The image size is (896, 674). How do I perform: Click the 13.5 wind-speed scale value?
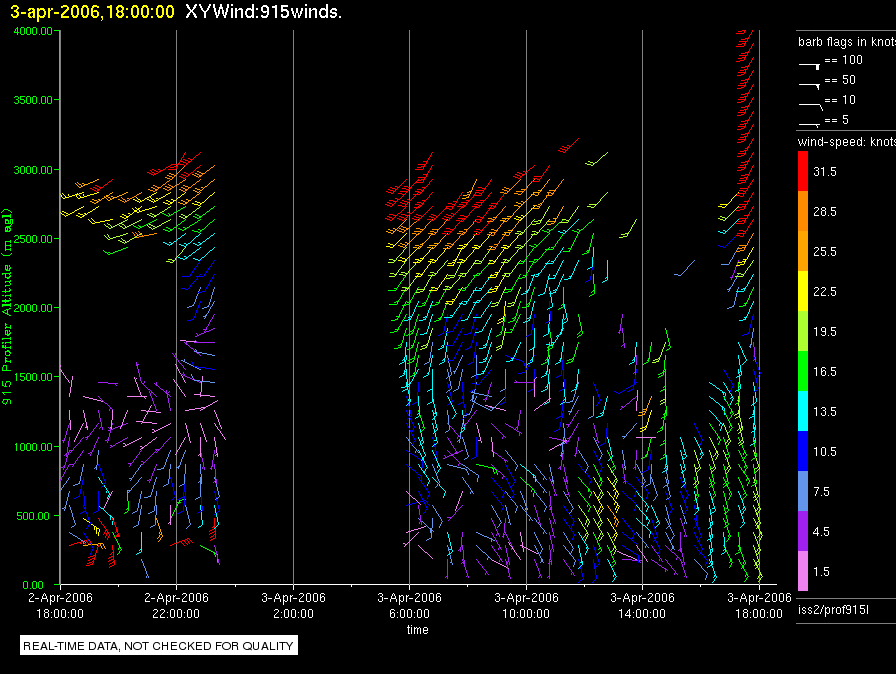[x=825, y=411]
